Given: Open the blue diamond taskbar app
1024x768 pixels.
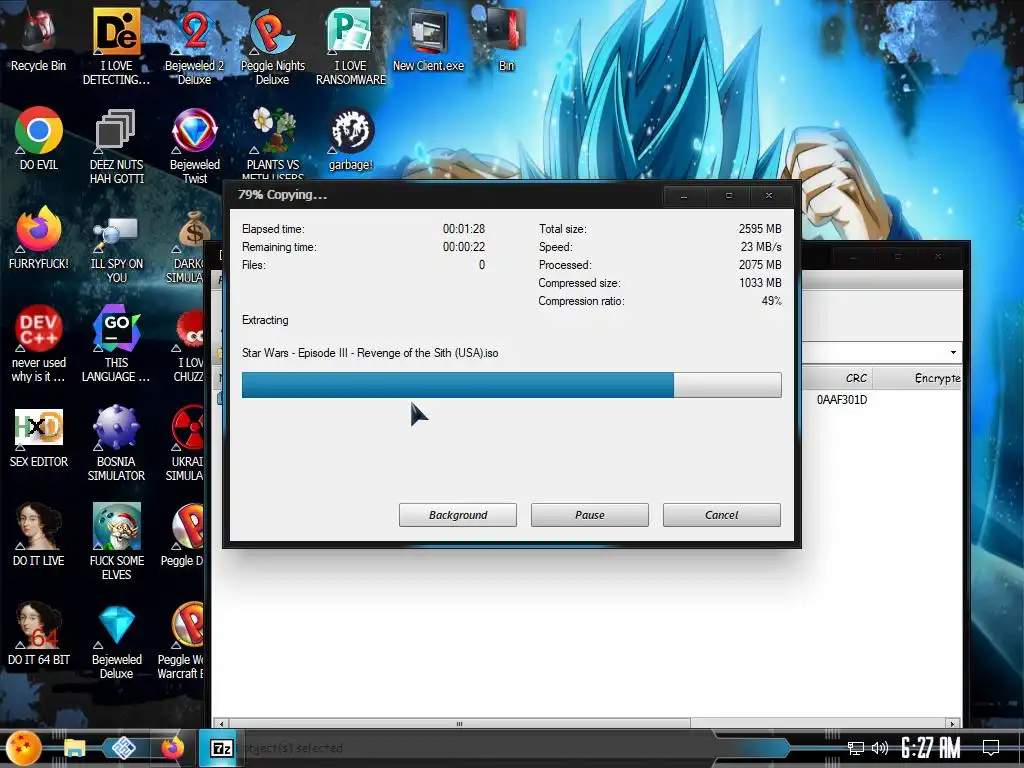Looking at the screenshot, I should tap(123, 748).
